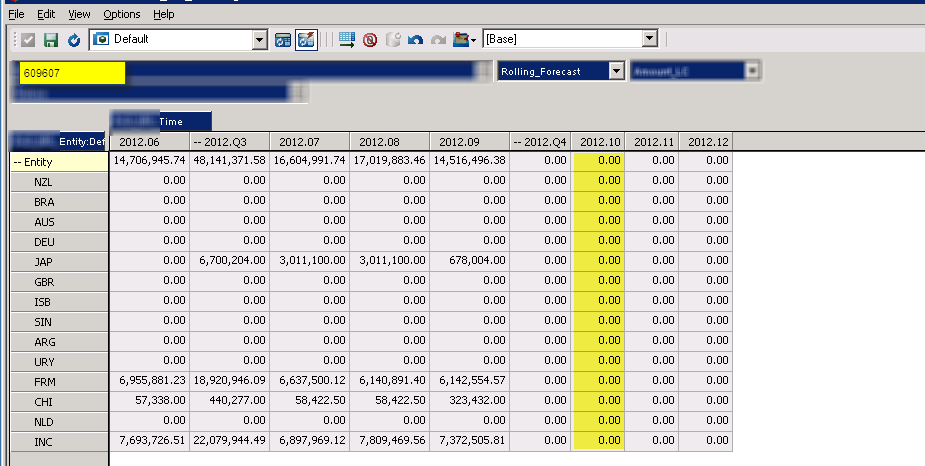Click the grid with green arrow icon
Viewport: 925px width, 466px height.
point(347,40)
